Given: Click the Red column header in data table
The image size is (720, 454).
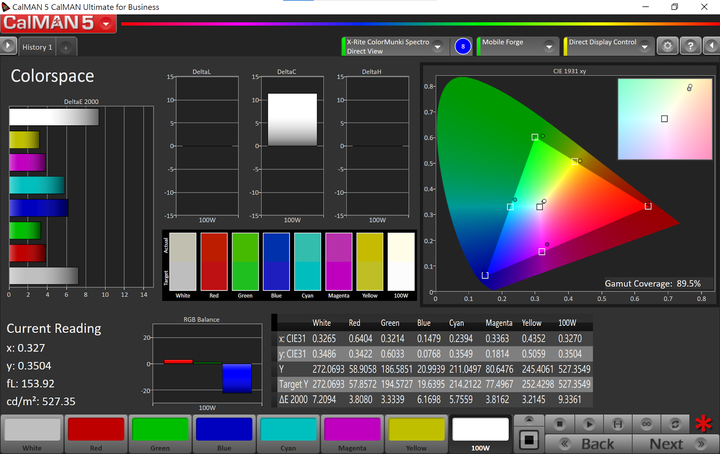Looking at the screenshot, I should (354, 323).
